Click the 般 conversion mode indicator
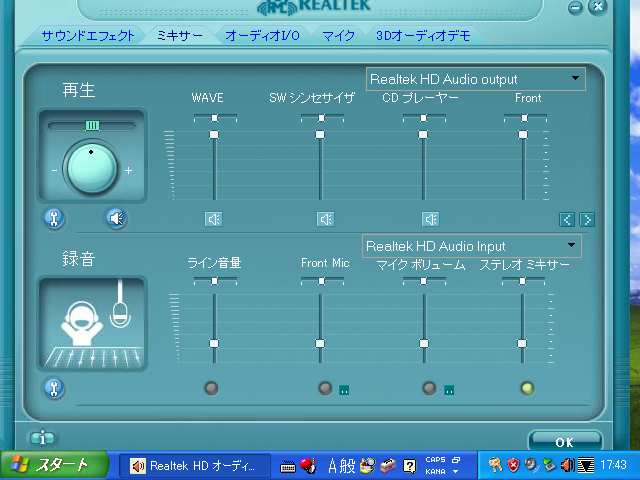Image resolution: width=640 pixels, height=480 pixels. (x=348, y=466)
